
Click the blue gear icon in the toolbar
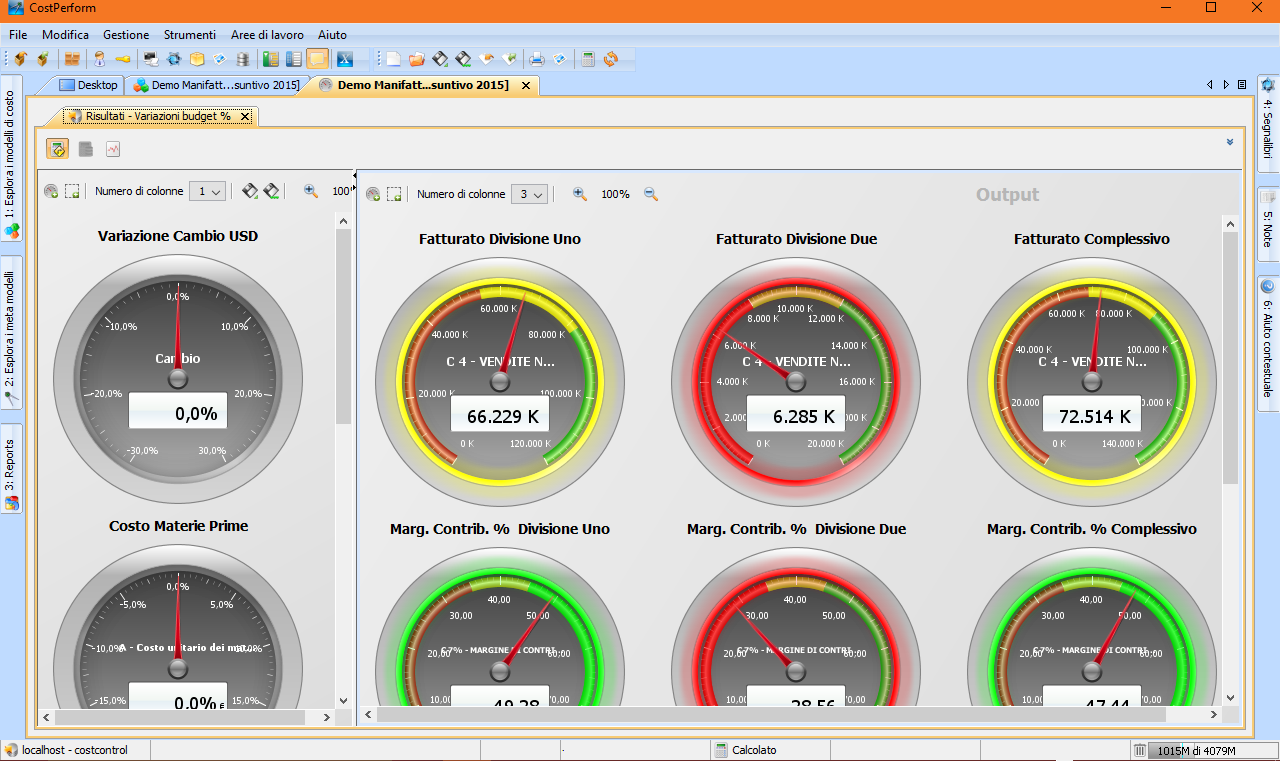(174, 59)
